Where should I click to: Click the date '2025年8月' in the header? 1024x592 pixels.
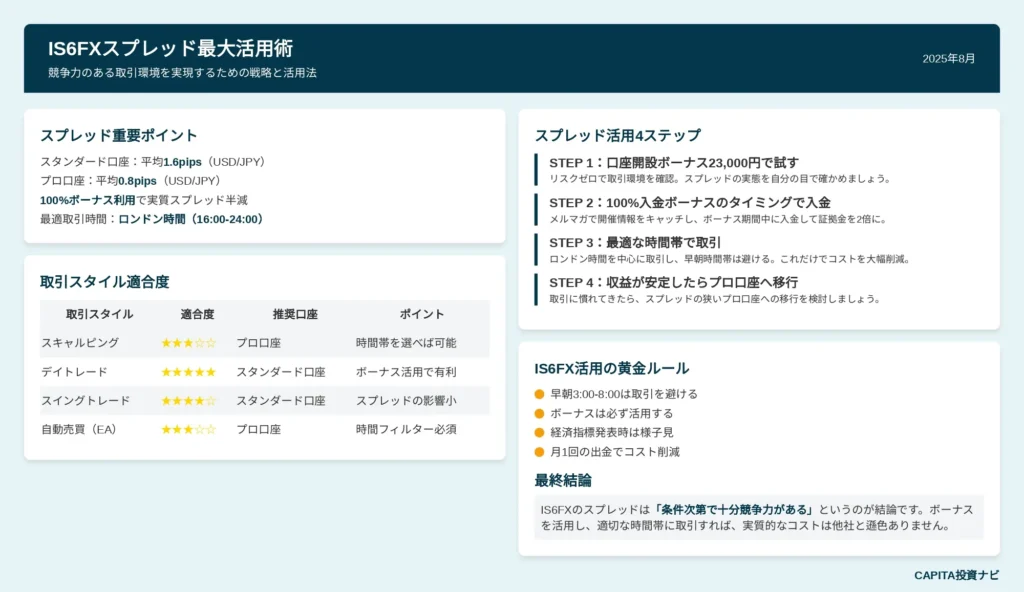[x=948, y=59]
